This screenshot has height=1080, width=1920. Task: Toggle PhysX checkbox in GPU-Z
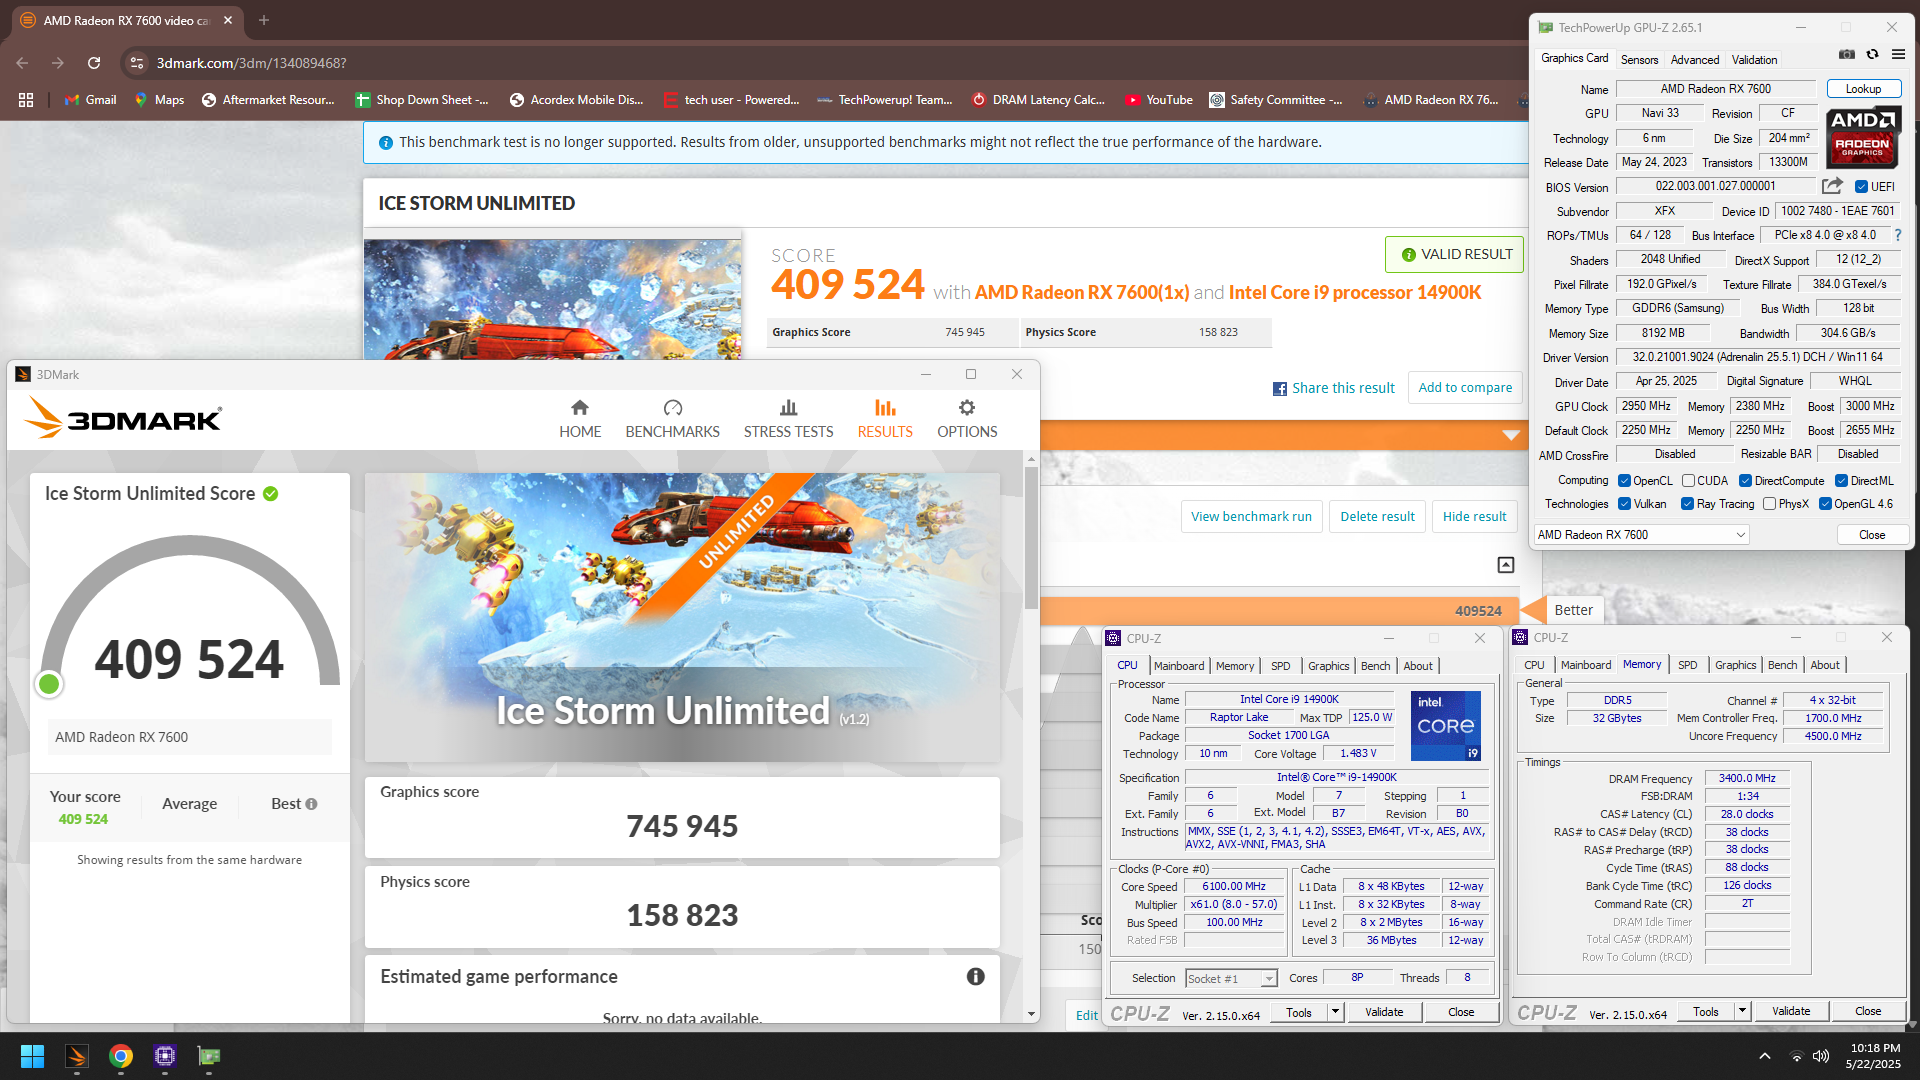click(1770, 504)
